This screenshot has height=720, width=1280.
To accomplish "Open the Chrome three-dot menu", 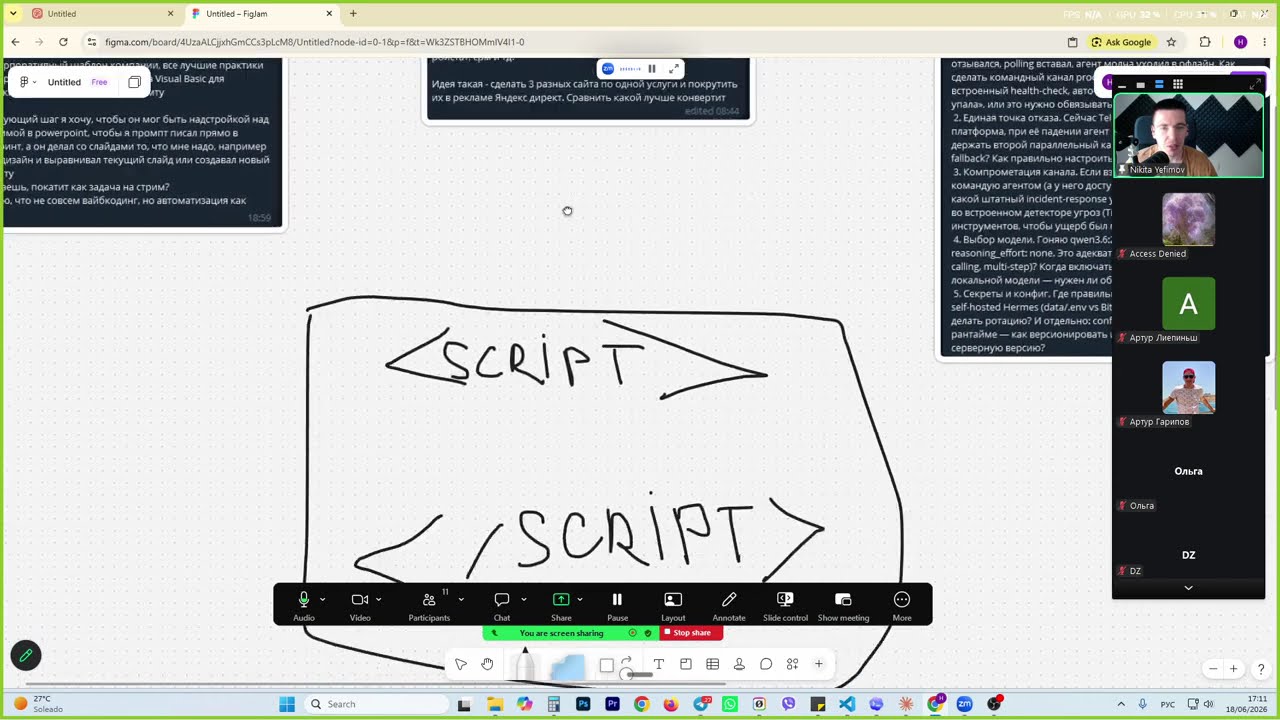I will pyautogui.click(x=1265, y=42).
